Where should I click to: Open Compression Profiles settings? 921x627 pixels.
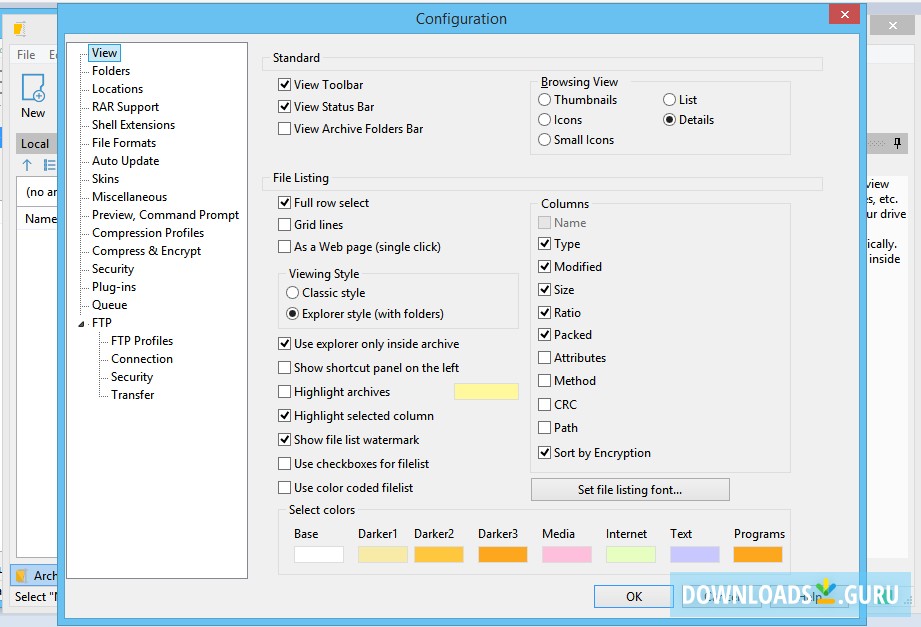point(148,233)
